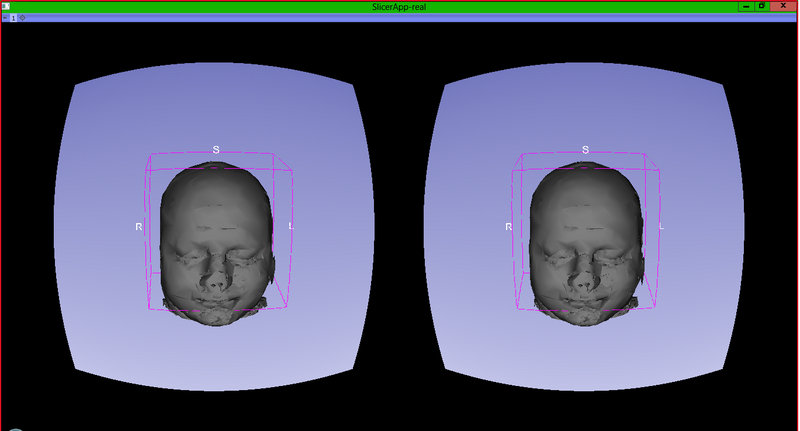This screenshot has width=800, height=431.
Task: Open the SlicerApp window system menu icon
Action: coord(6,6)
